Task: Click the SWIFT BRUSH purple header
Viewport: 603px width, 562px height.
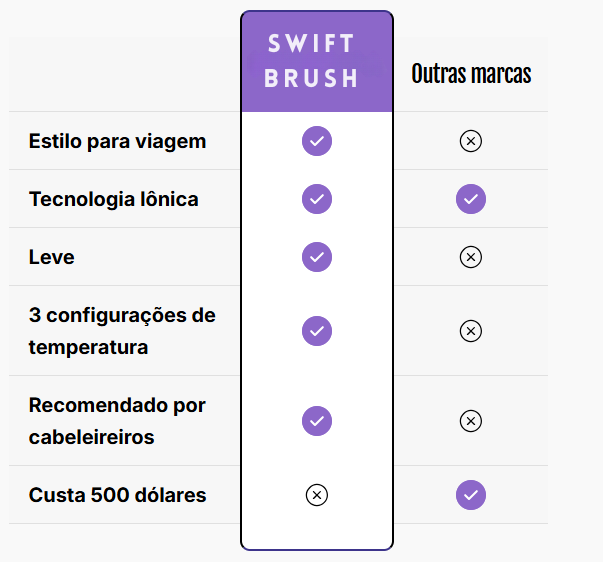Action: click(316, 61)
